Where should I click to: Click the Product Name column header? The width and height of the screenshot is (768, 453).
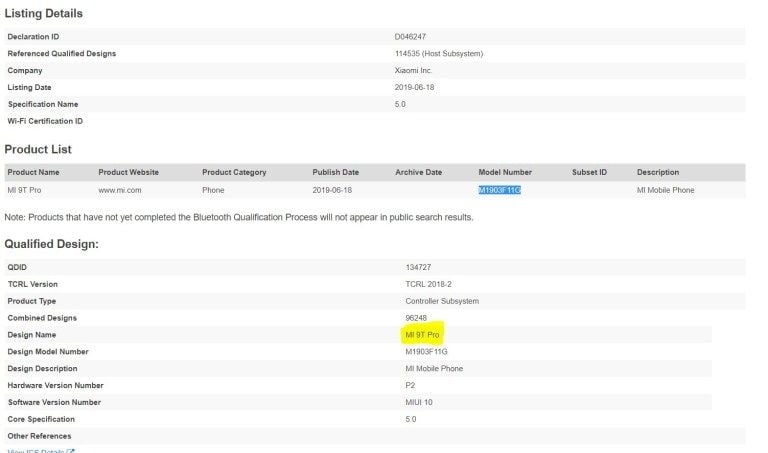click(x=33, y=172)
